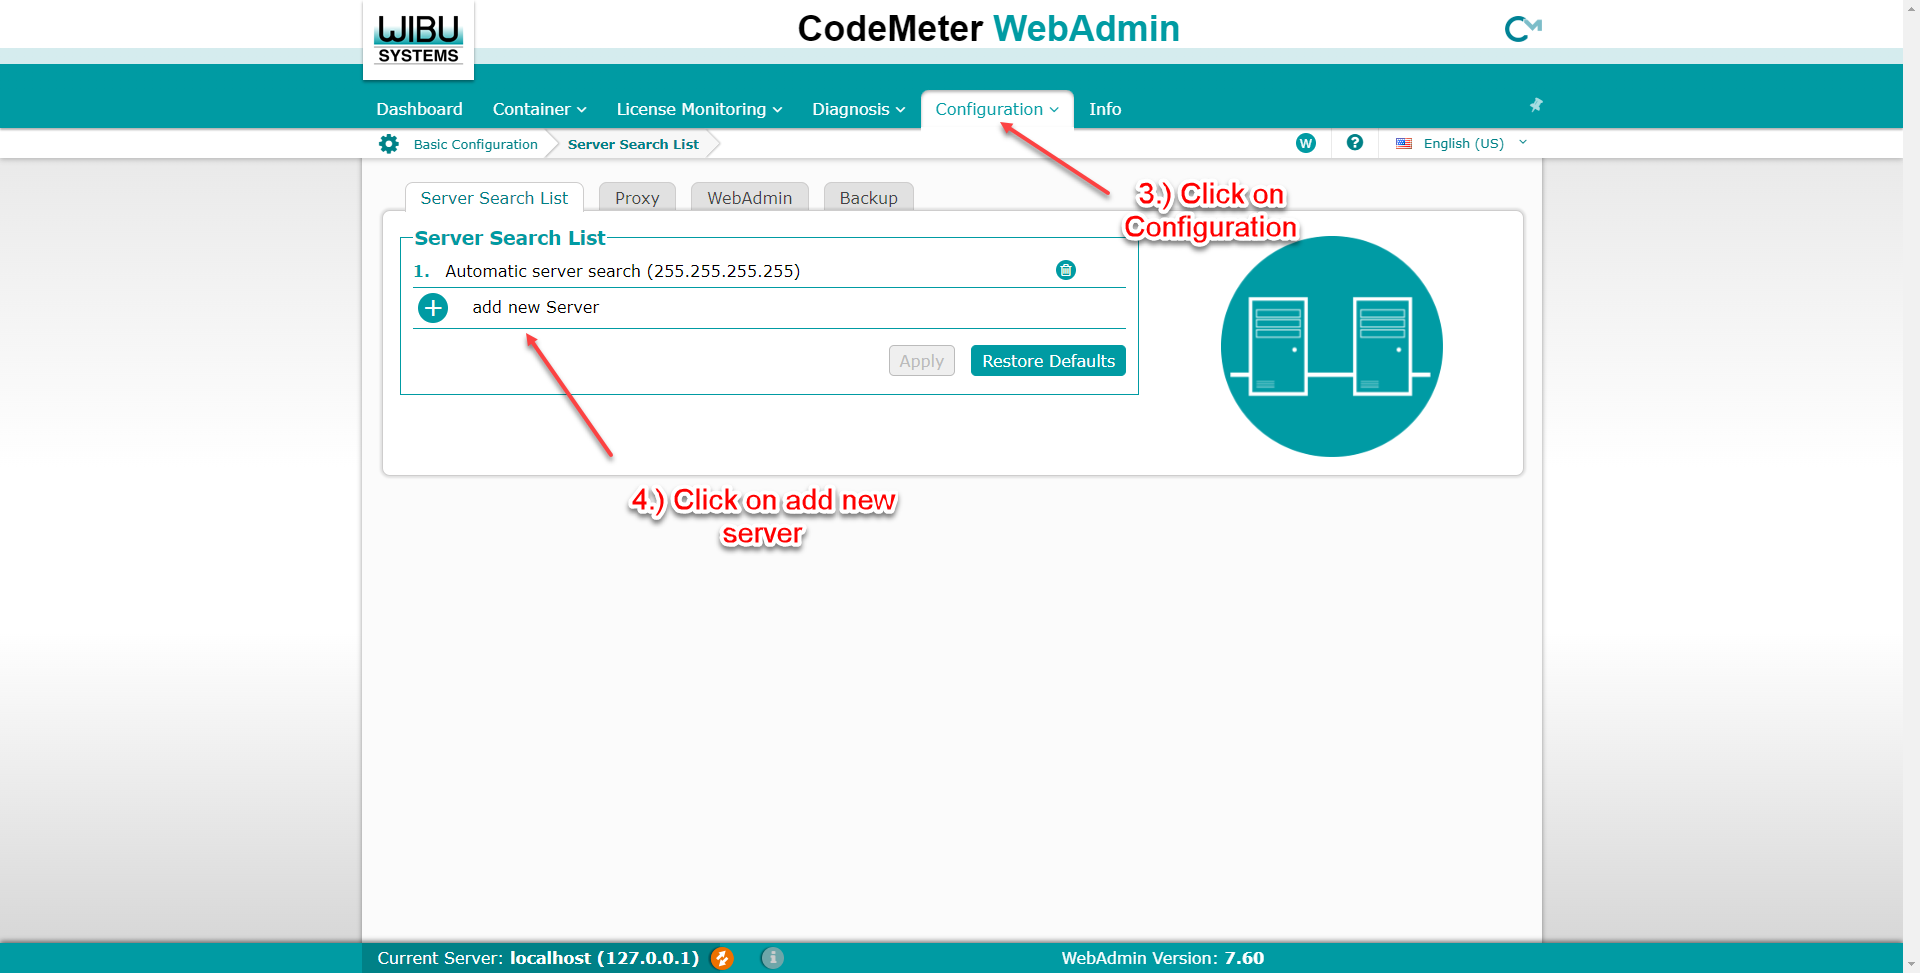Click the network servers illustration
1920x973 pixels.
(x=1332, y=347)
